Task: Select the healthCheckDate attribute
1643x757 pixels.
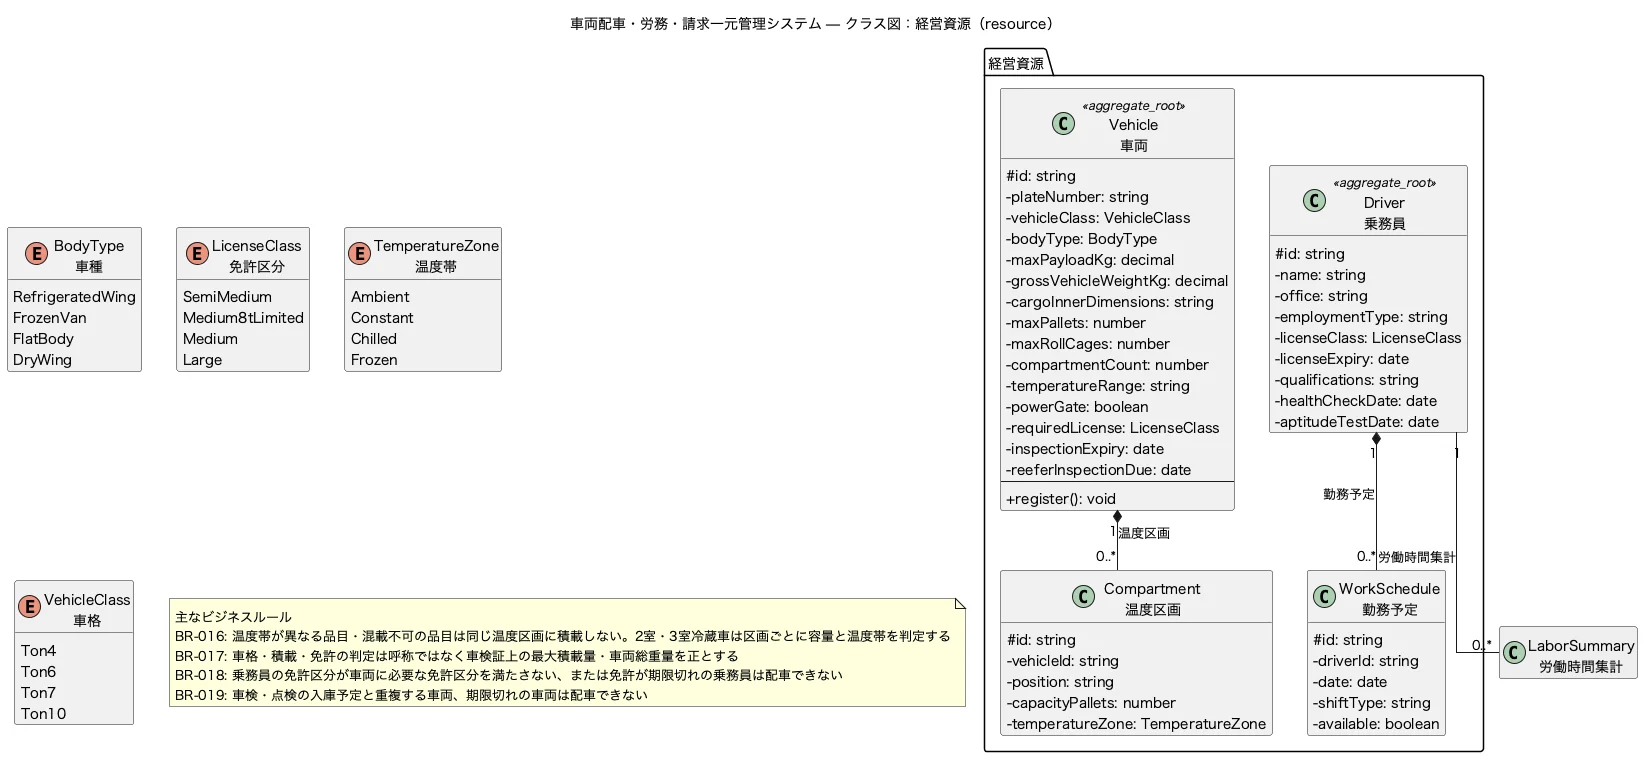Action: pyautogui.click(x=1356, y=401)
